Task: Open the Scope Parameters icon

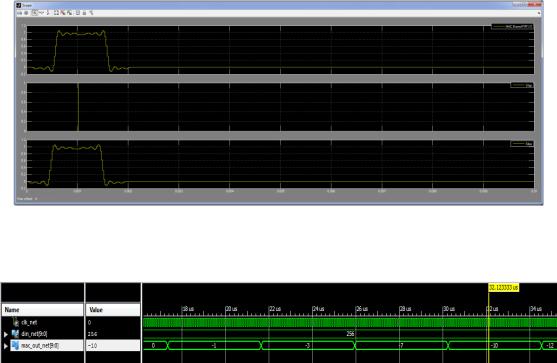Action: point(26,13)
